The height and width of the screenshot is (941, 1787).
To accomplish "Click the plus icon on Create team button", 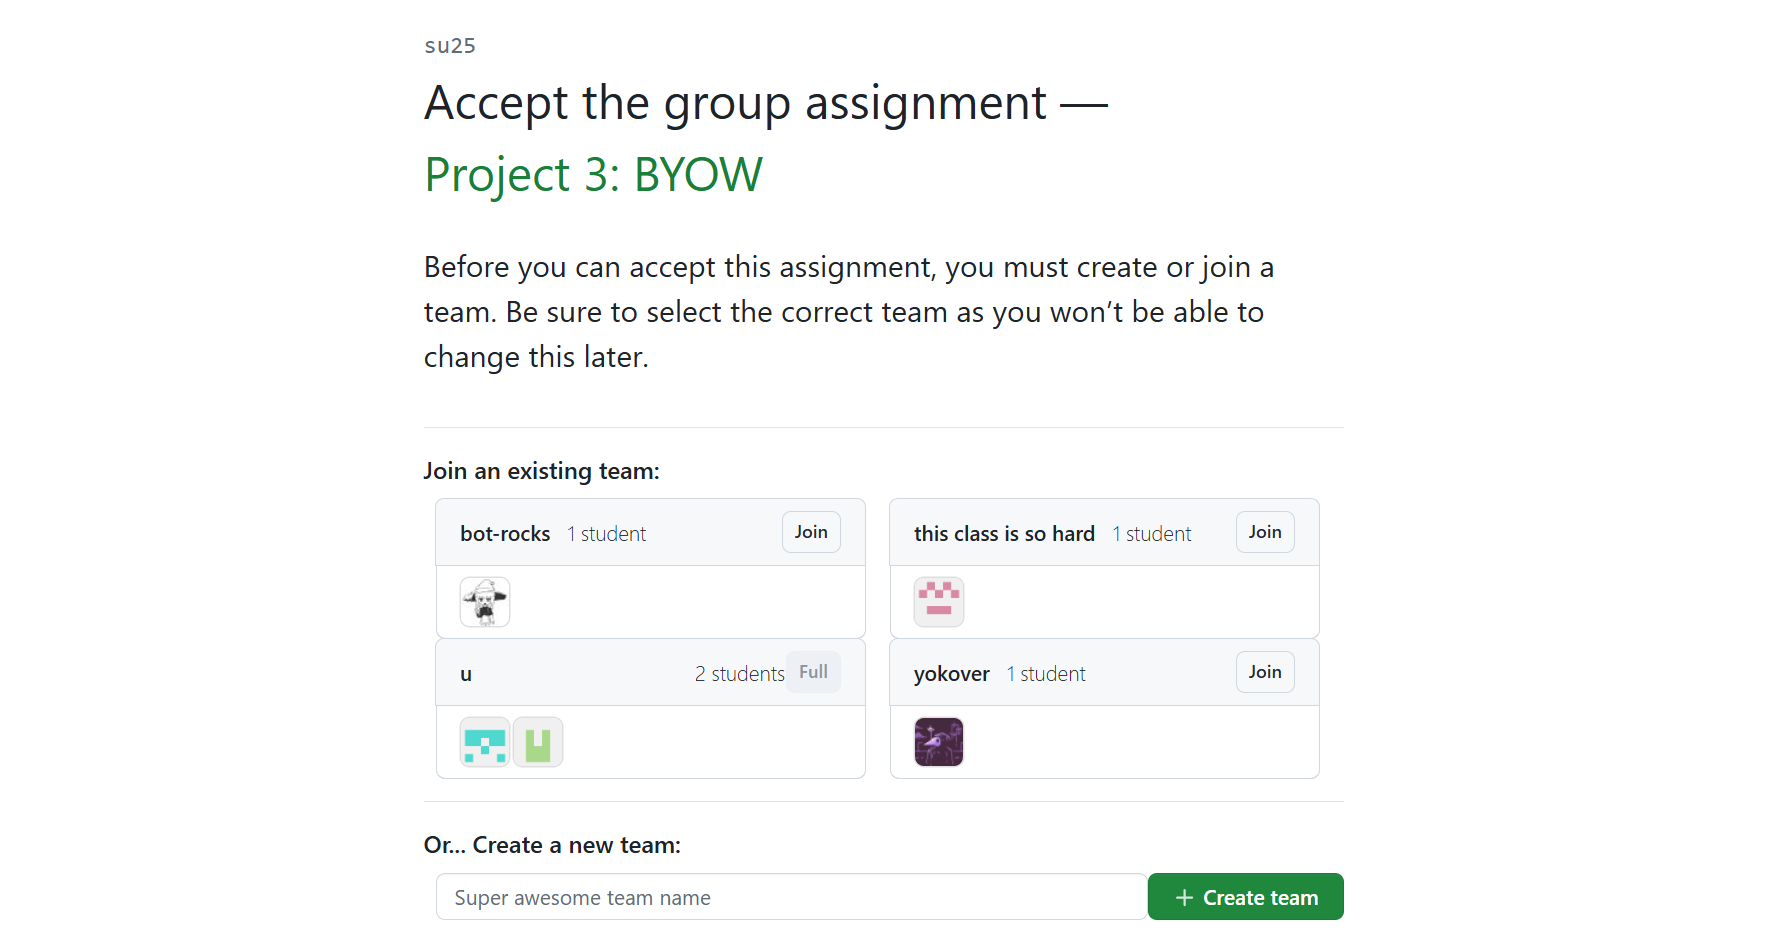I will (x=1184, y=897).
